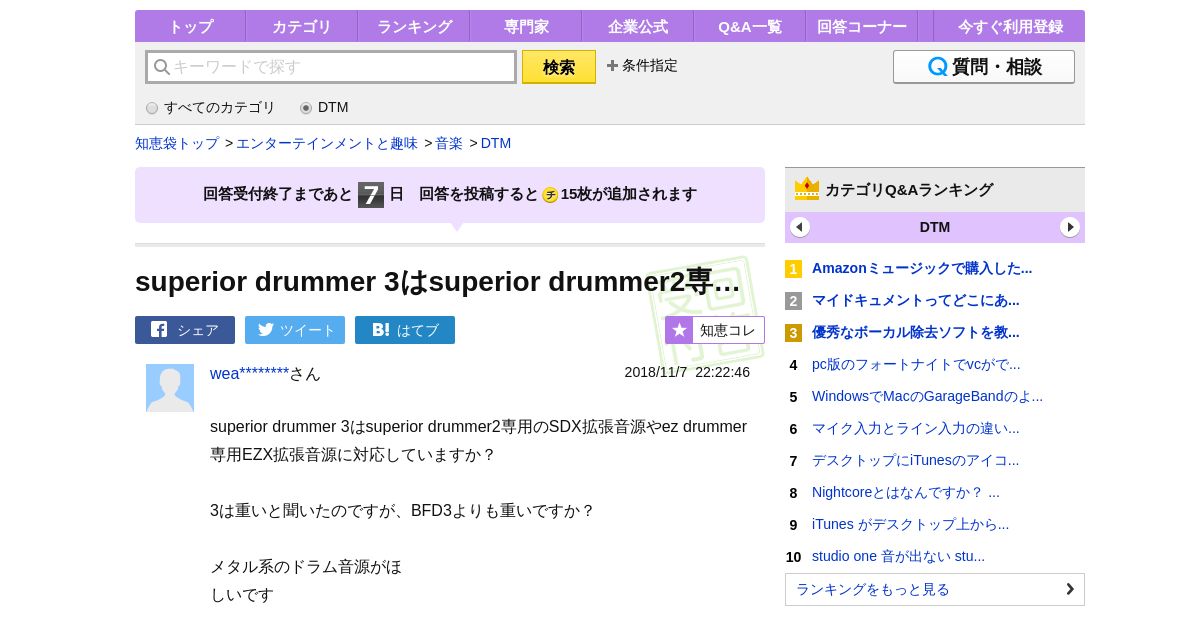Open the 専門家 tab

(x=526, y=27)
